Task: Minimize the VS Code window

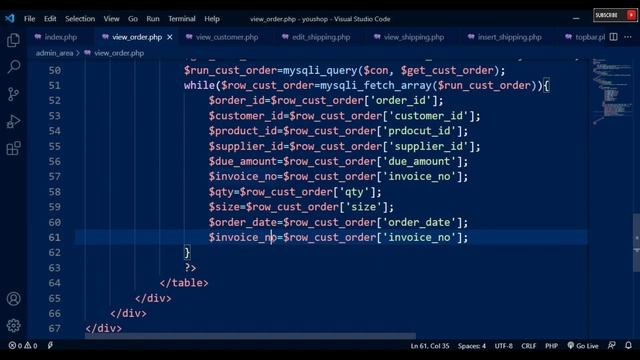Action: tap(576, 18)
